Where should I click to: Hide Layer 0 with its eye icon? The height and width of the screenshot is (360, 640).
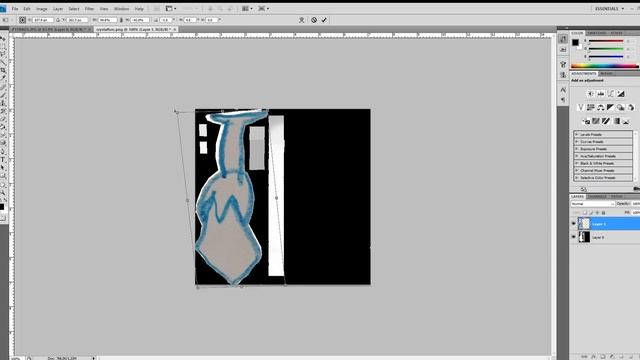[573, 237]
